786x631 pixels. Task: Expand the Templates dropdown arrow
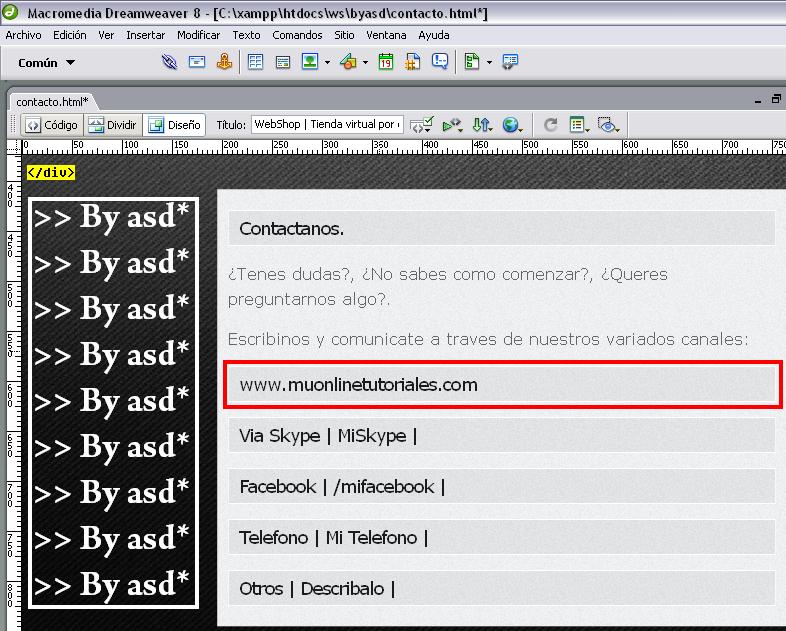tap(489, 63)
